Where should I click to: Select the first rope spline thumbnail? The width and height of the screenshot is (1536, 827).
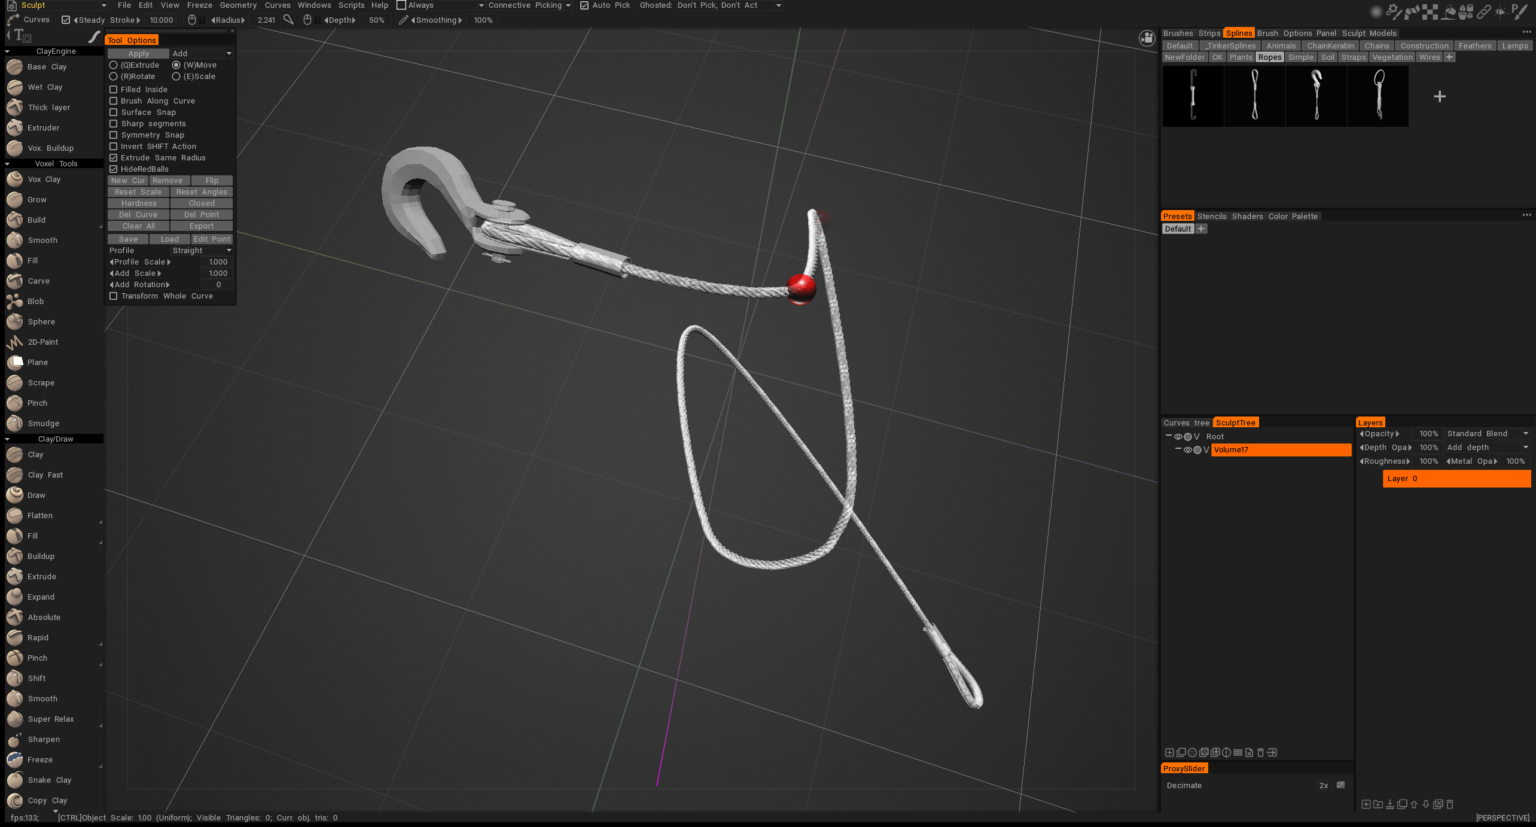coord(1192,95)
